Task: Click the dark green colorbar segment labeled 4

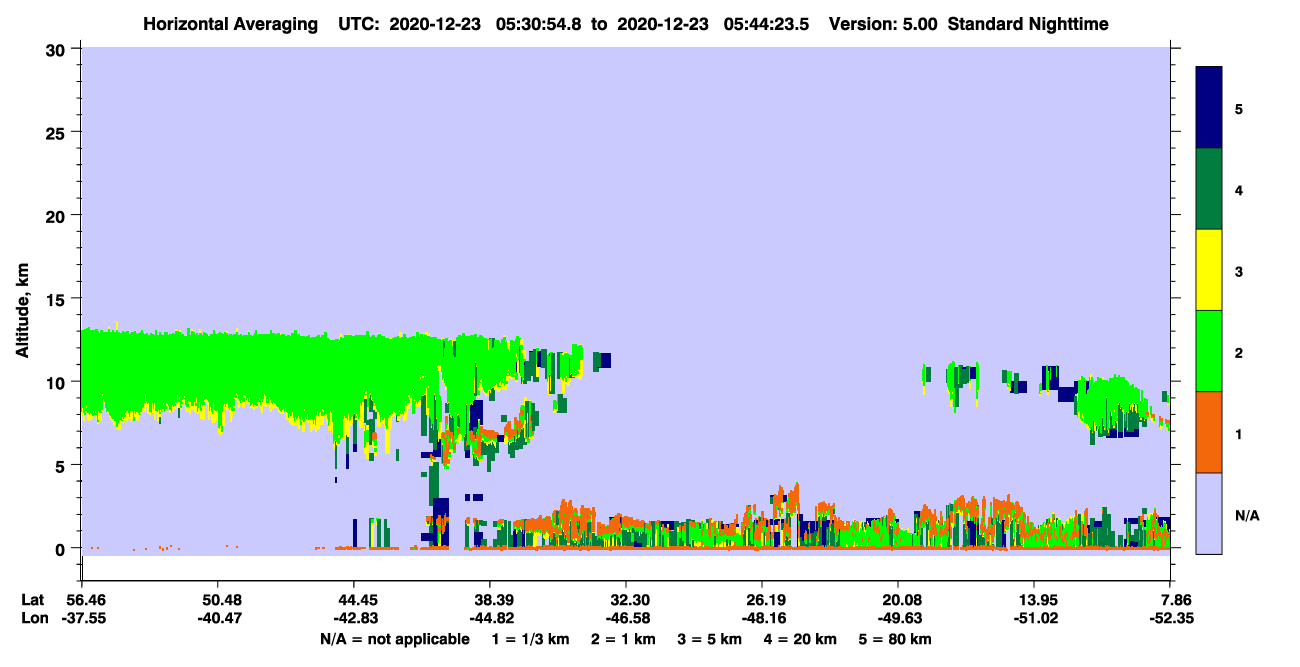Action: pyautogui.click(x=1209, y=188)
